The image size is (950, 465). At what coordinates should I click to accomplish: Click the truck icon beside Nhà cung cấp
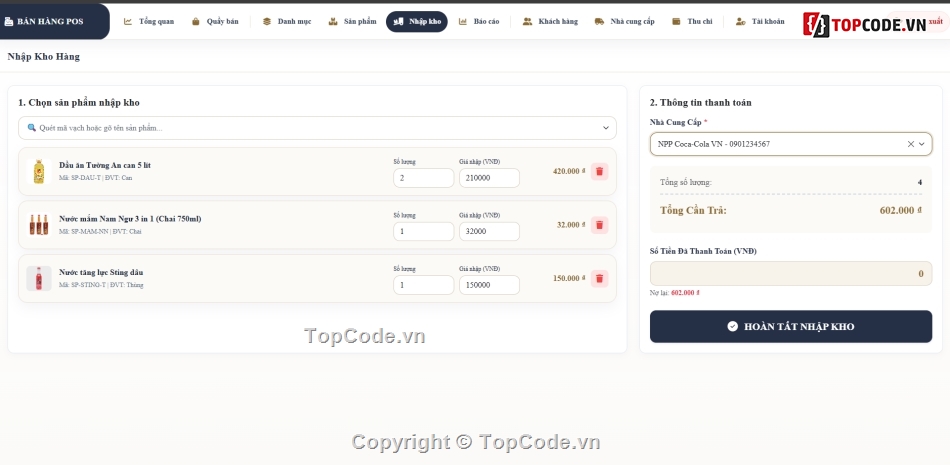[599, 21]
